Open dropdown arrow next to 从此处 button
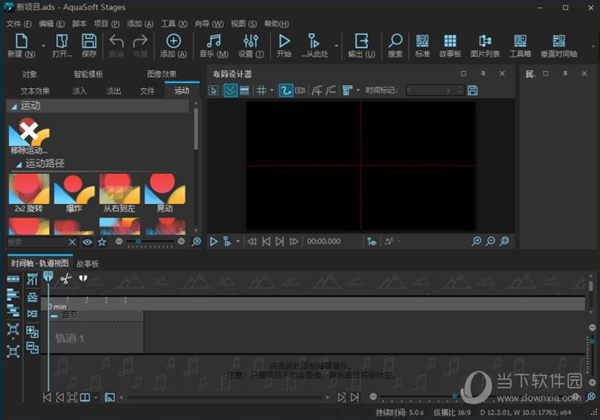Image resolution: width=600 pixels, height=420 pixels. click(336, 46)
